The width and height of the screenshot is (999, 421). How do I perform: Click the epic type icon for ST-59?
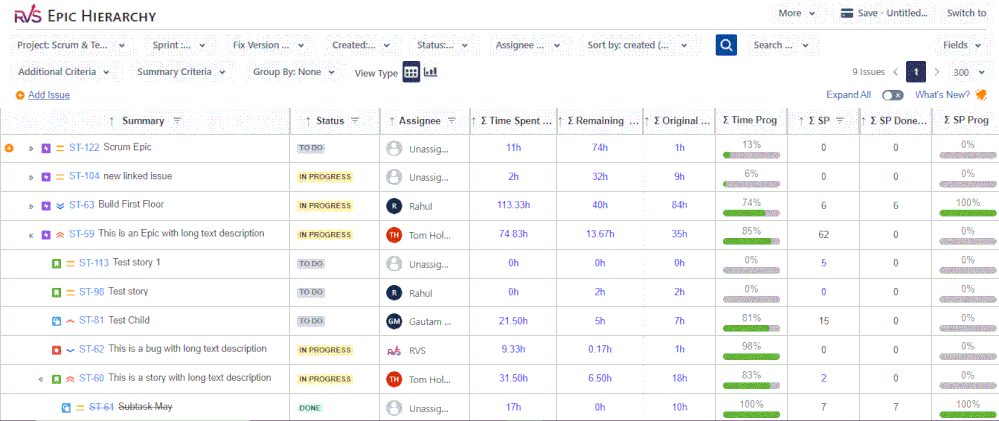tap(45, 234)
